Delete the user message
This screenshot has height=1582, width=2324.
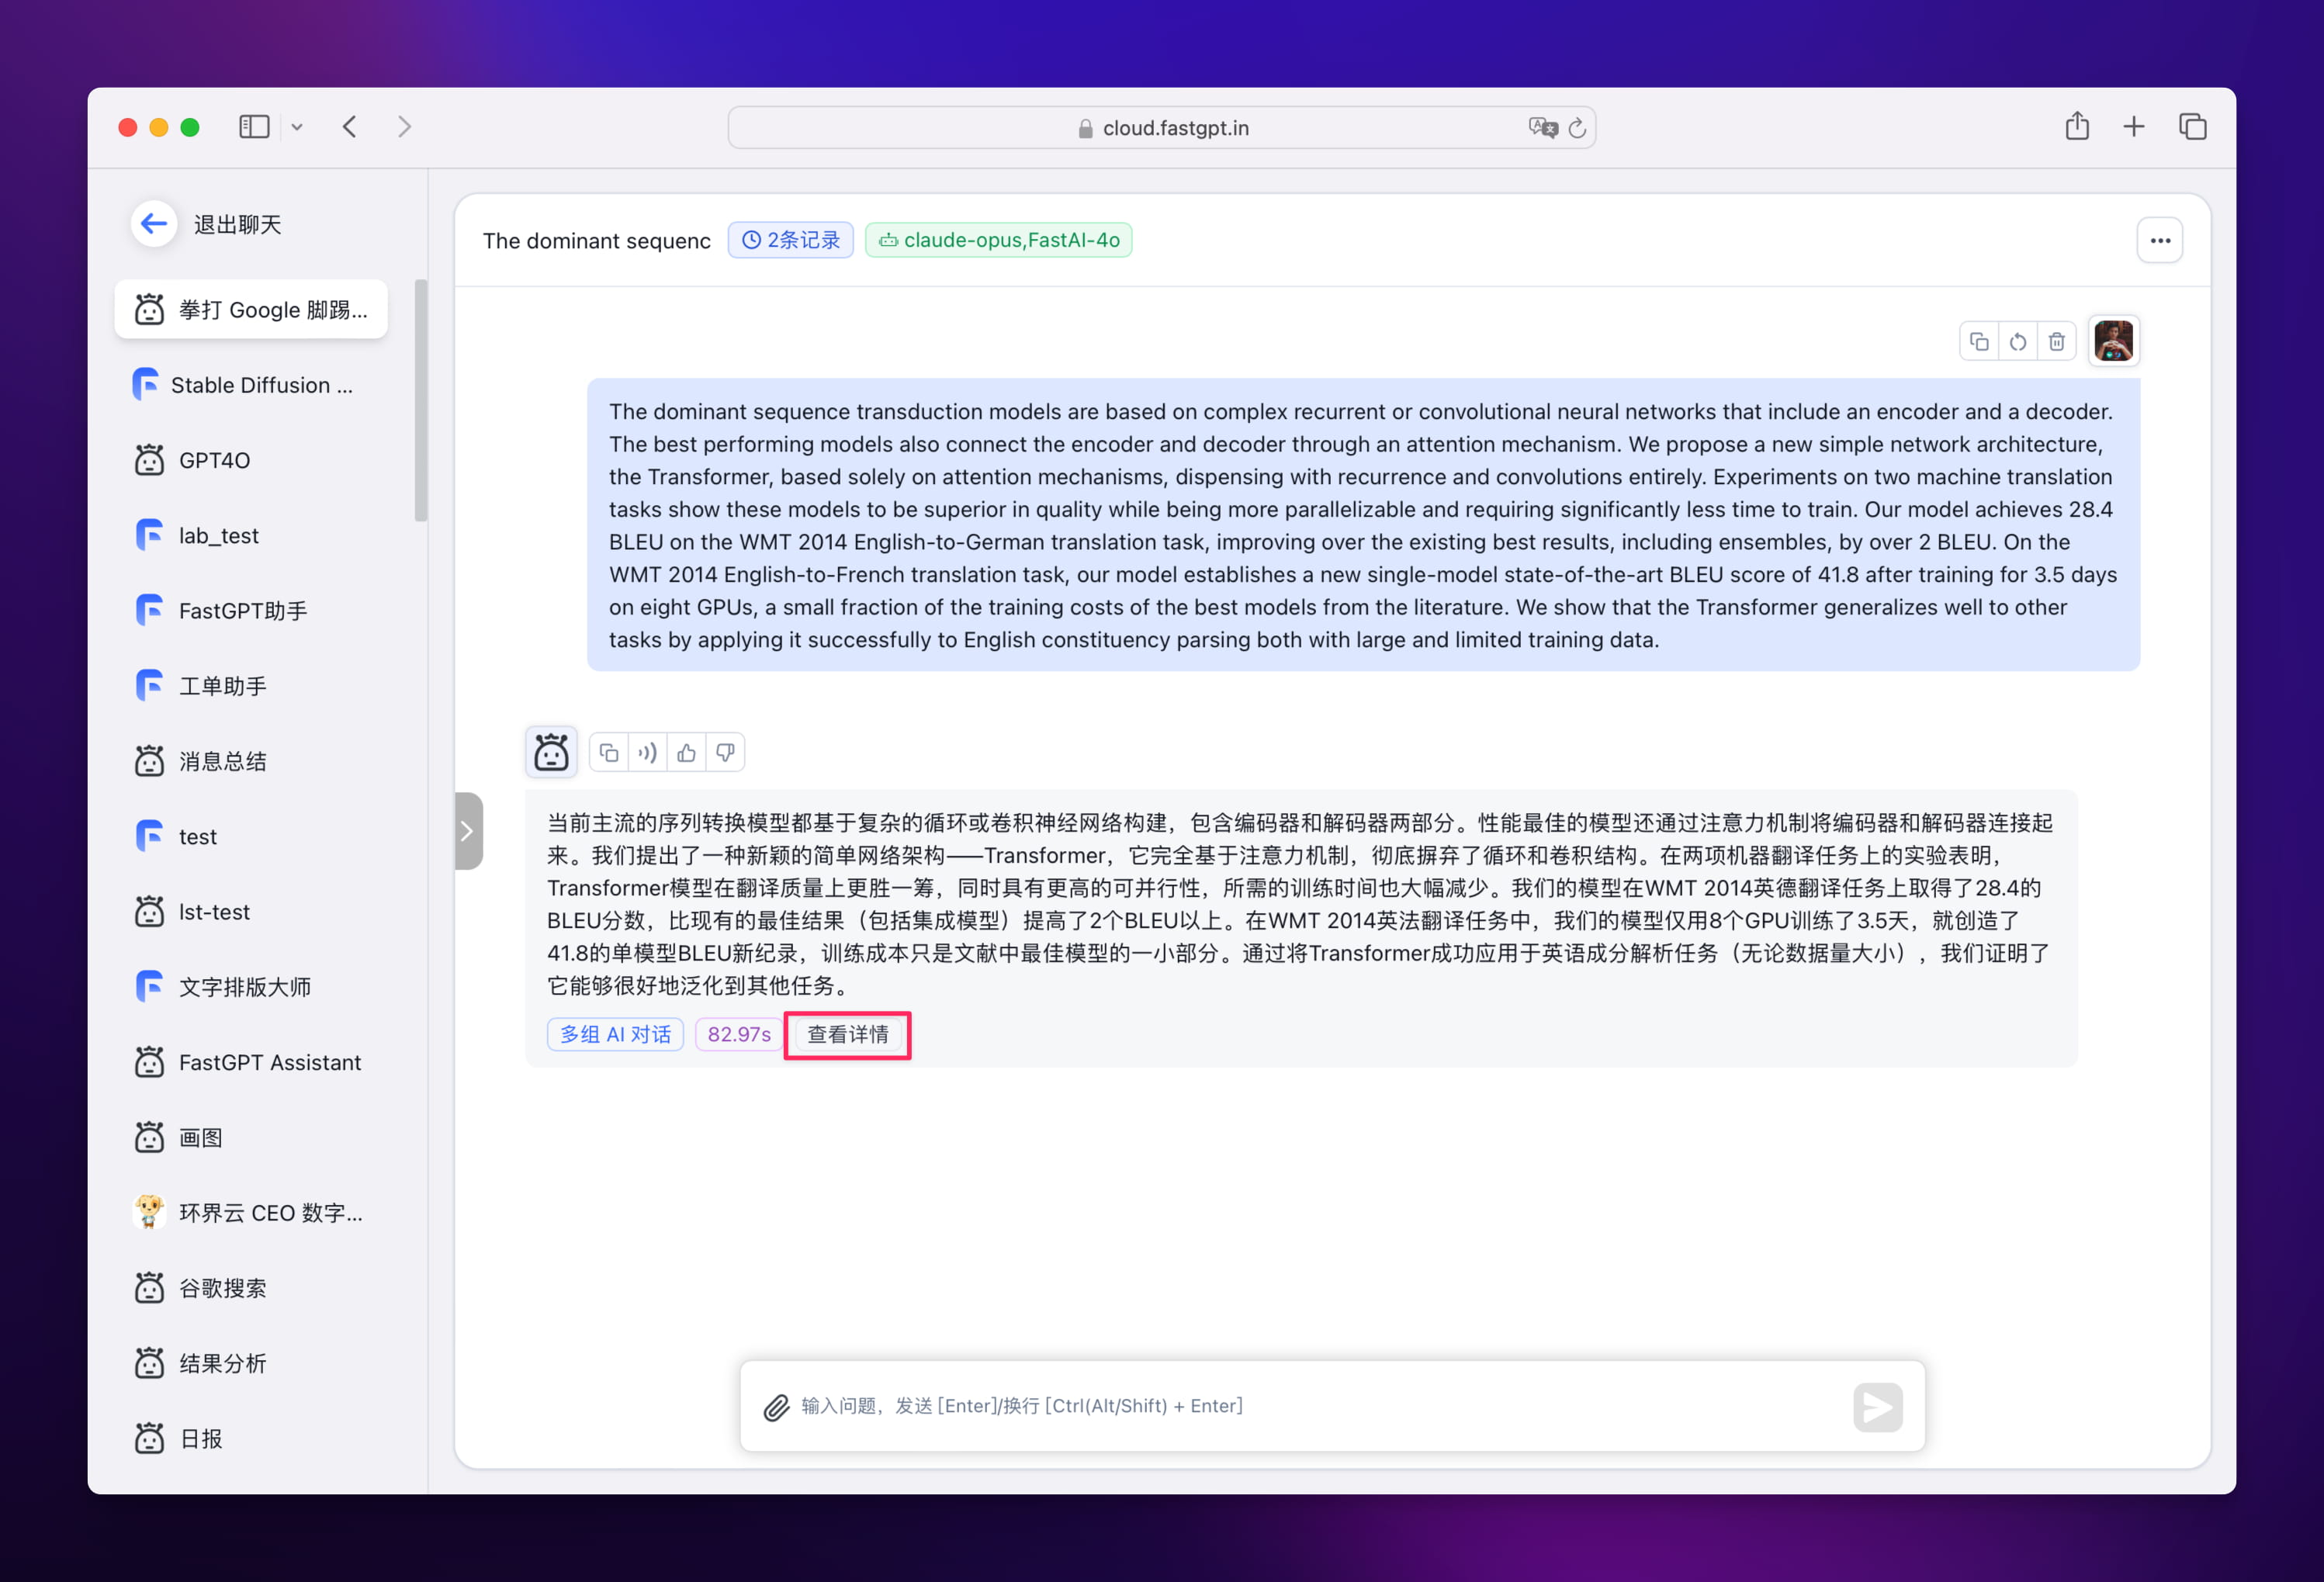pyautogui.click(x=2056, y=342)
